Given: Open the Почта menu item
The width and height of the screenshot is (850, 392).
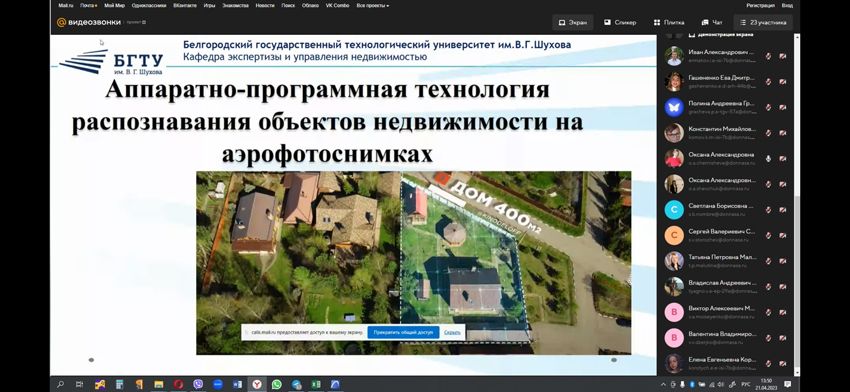Looking at the screenshot, I should [88, 5].
